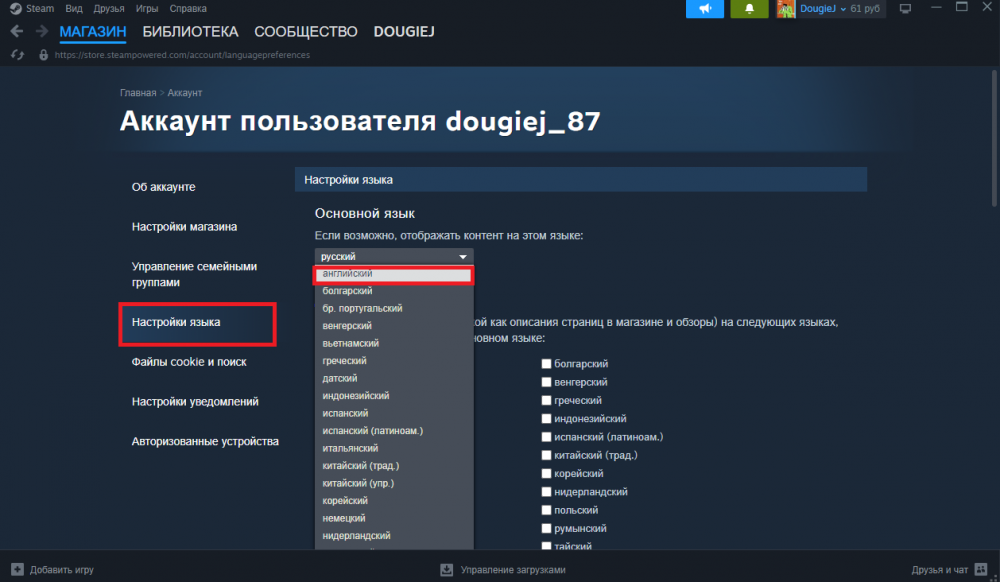The image size is (1000, 582).
Task: Click the download icon for Управление загрузками
Action: (446, 569)
